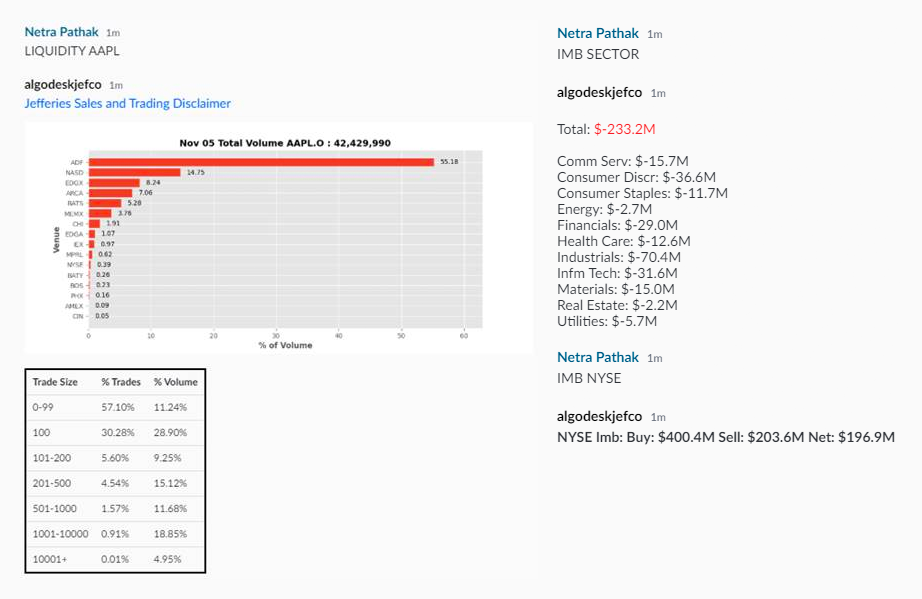Select algodeskjefco username above the Total line
The width and height of the screenshot is (922, 599).
click(599, 92)
